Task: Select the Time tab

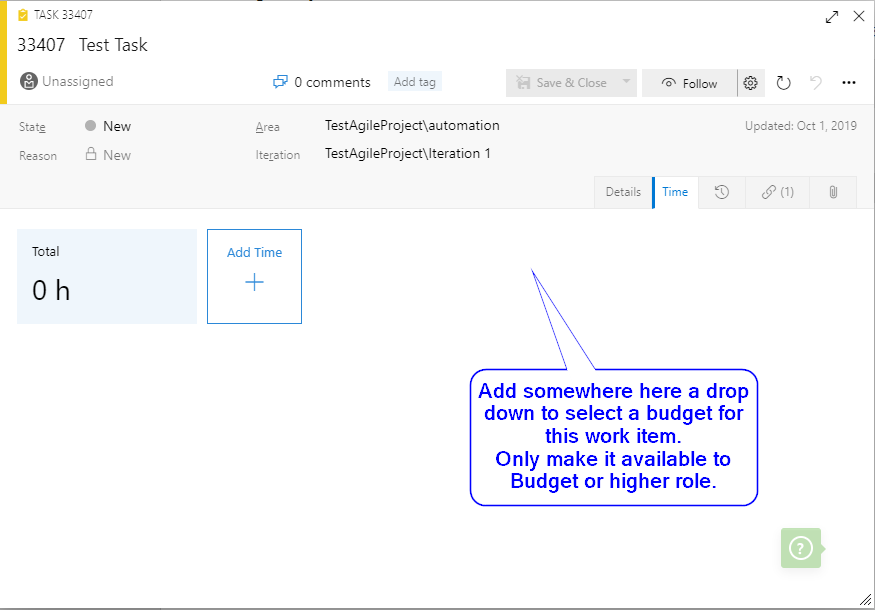Action: (x=675, y=192)
